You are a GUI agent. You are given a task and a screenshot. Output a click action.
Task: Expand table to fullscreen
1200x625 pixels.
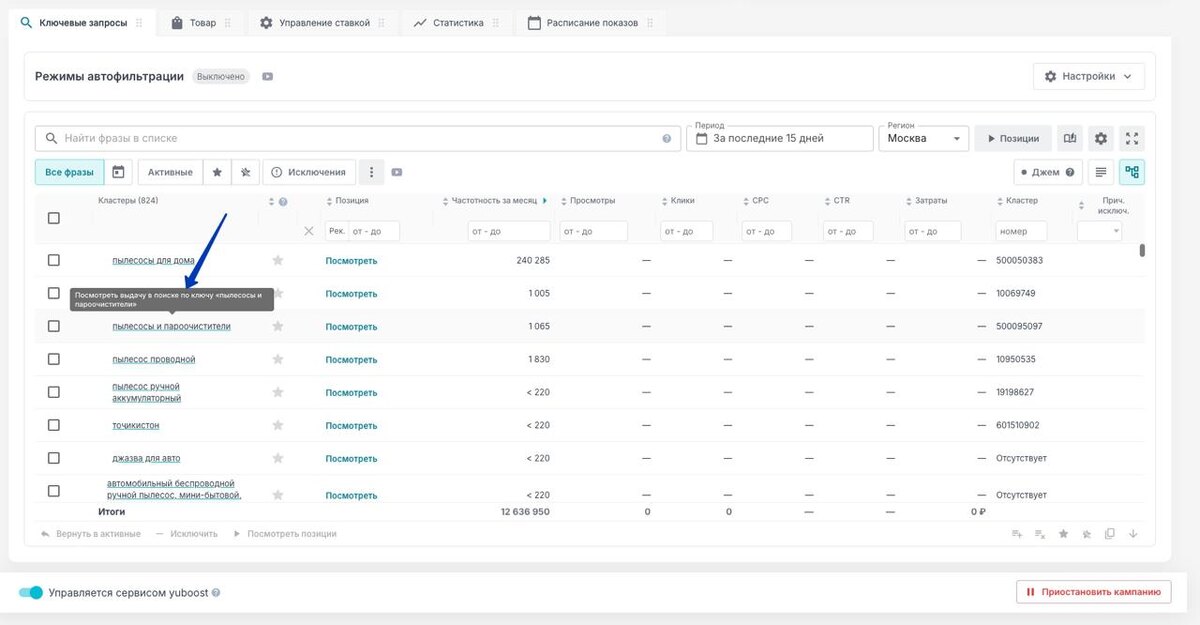point(1132,138)
